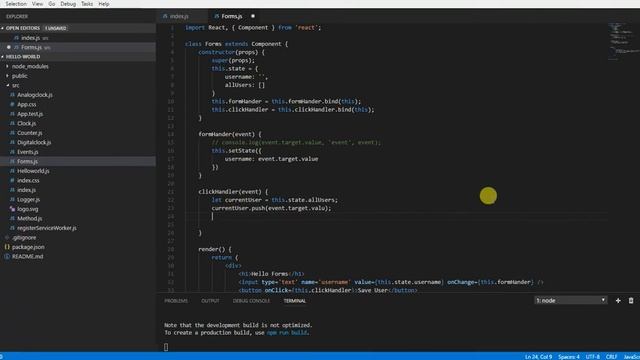
Task: Open the terminal selector dropdown '1: node'
Action: click(x=571, y=300)
